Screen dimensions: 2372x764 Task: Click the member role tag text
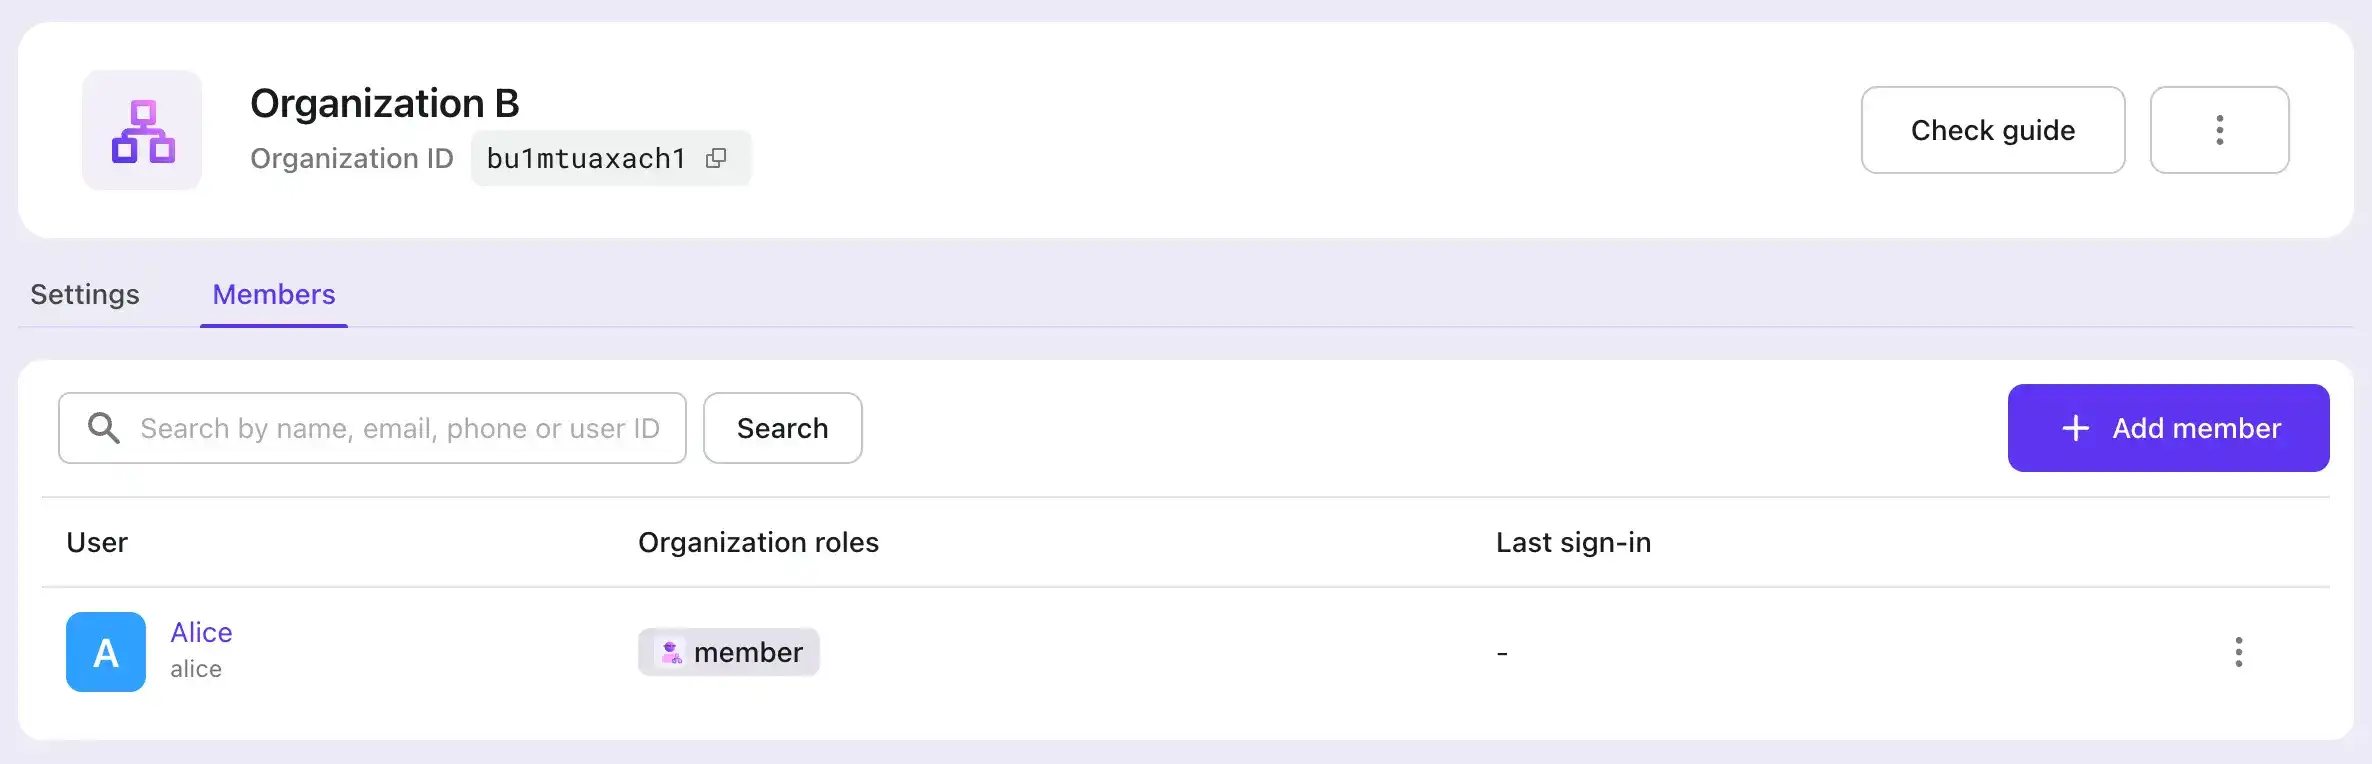748,652
